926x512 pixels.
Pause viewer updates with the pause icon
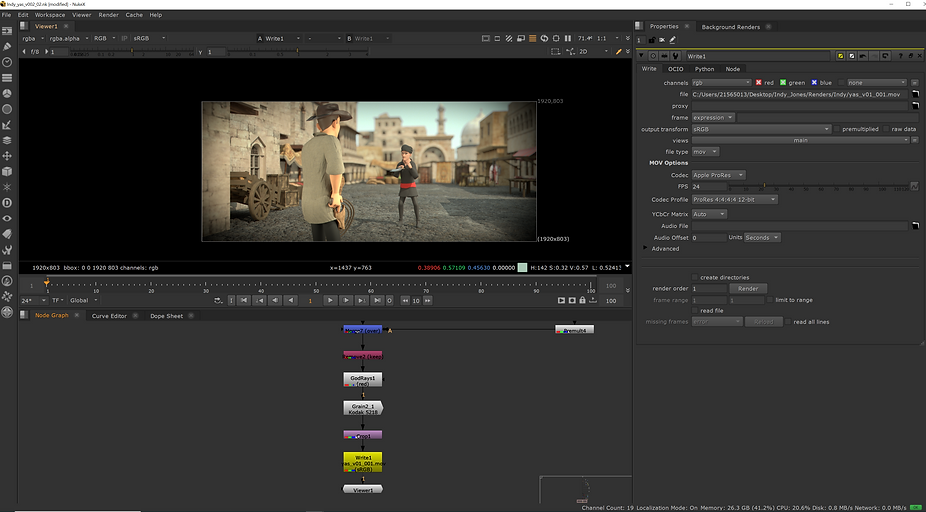tap(568, 38)
